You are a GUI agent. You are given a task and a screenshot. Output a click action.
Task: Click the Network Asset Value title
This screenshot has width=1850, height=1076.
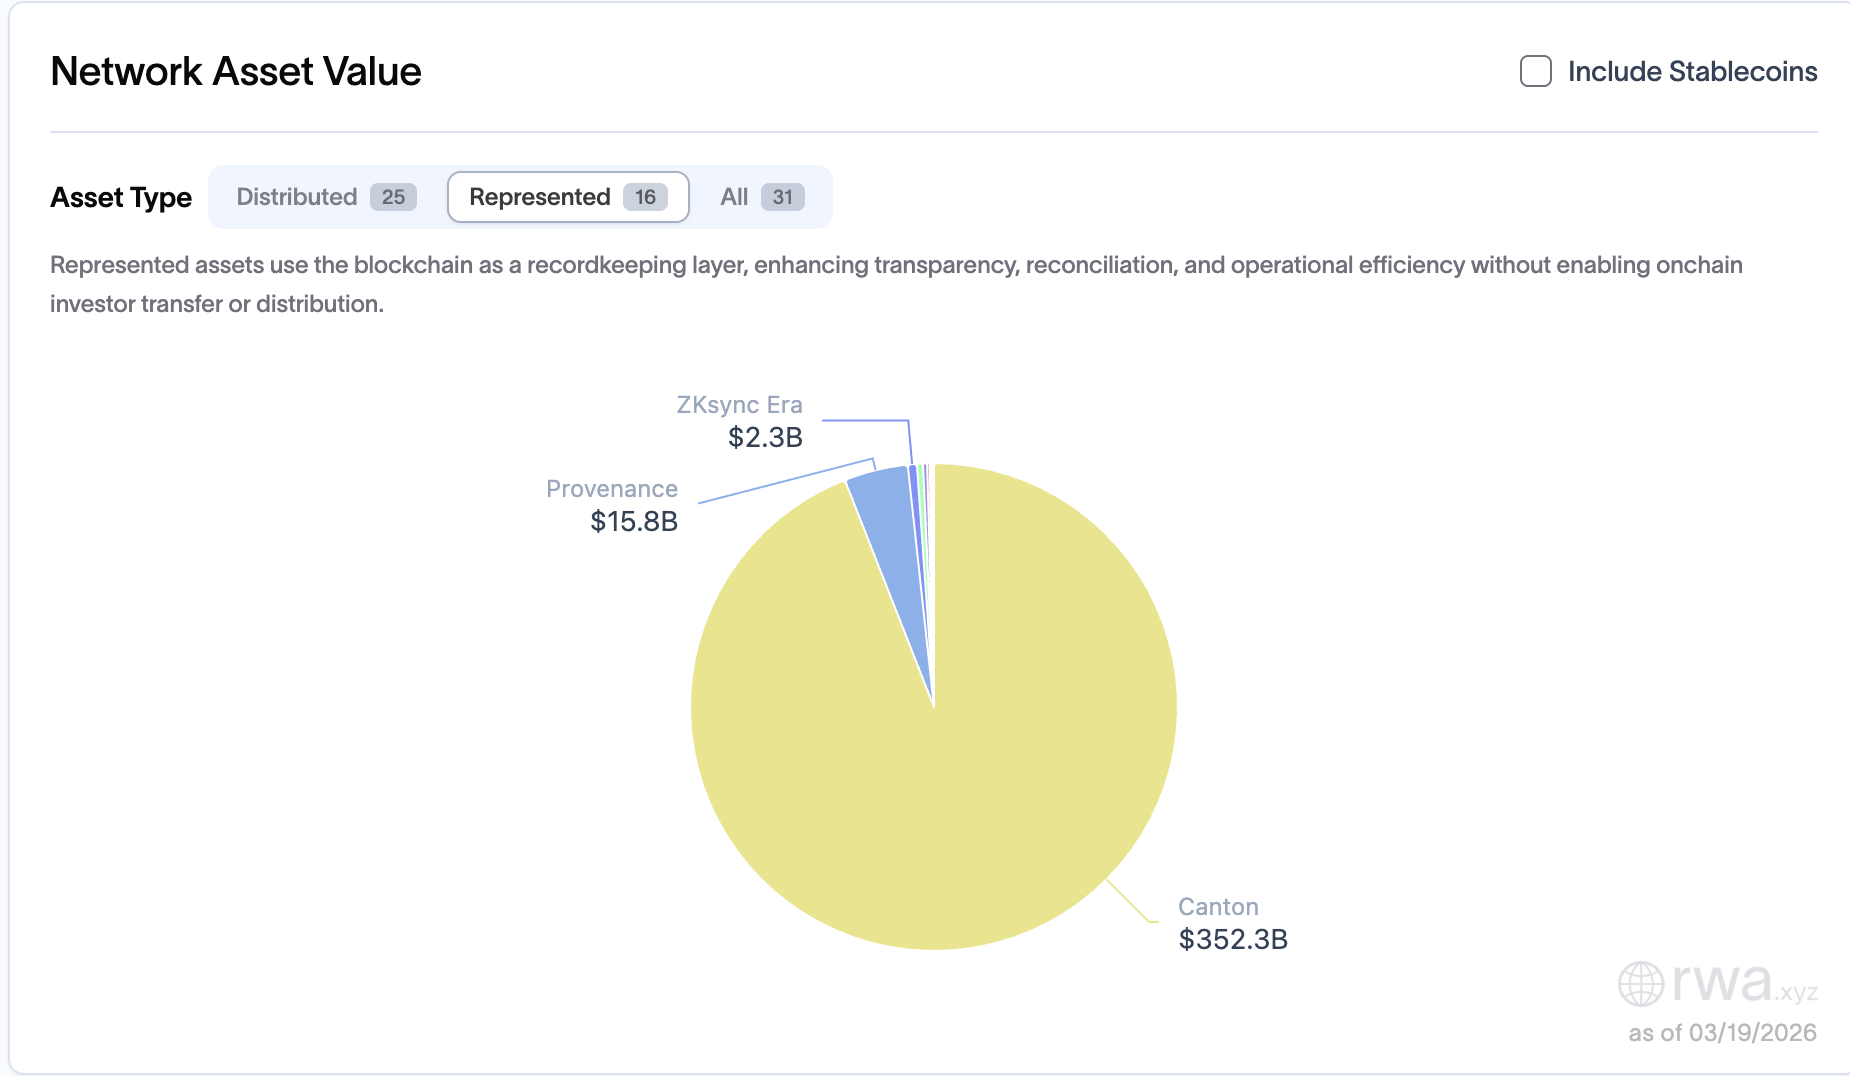(236, 70)
